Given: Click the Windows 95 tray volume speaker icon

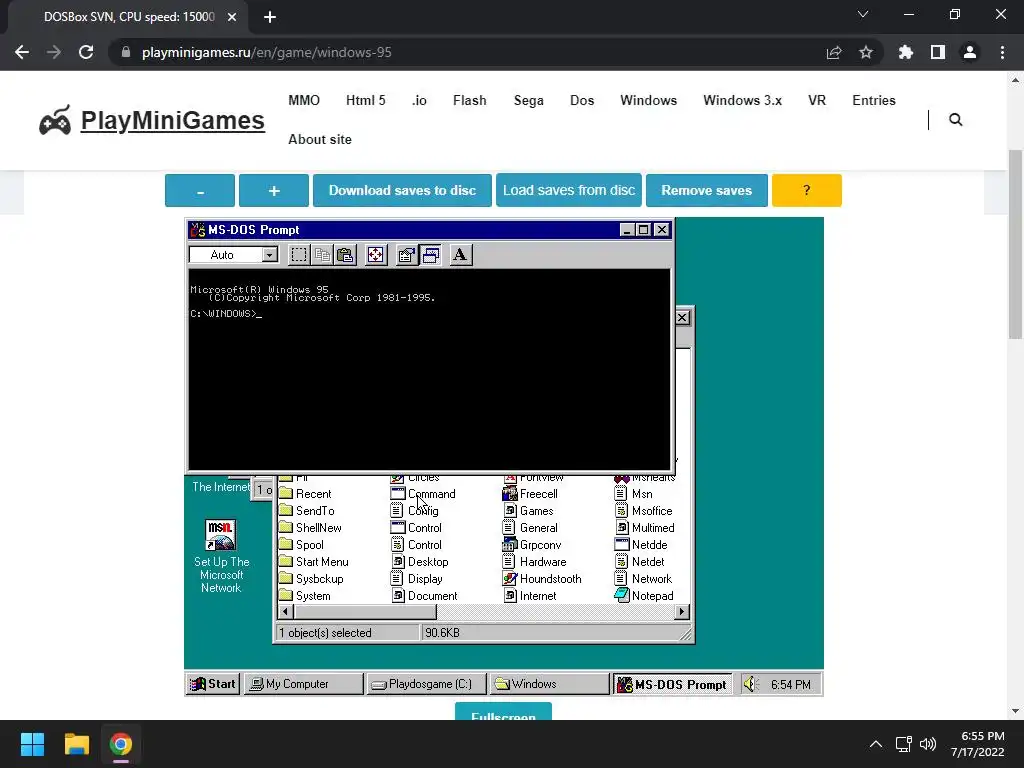Looking at the screenshot, I should (x=750, y=684).
